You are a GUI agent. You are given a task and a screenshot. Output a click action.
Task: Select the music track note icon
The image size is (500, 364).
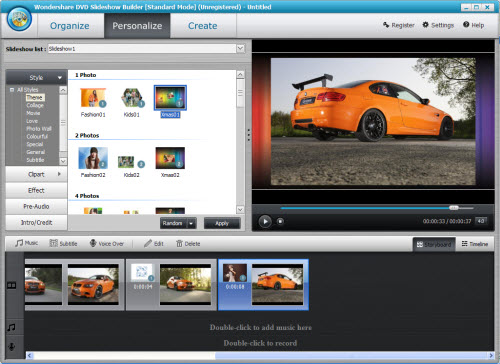pyautogui.click(x=12, y=327)
